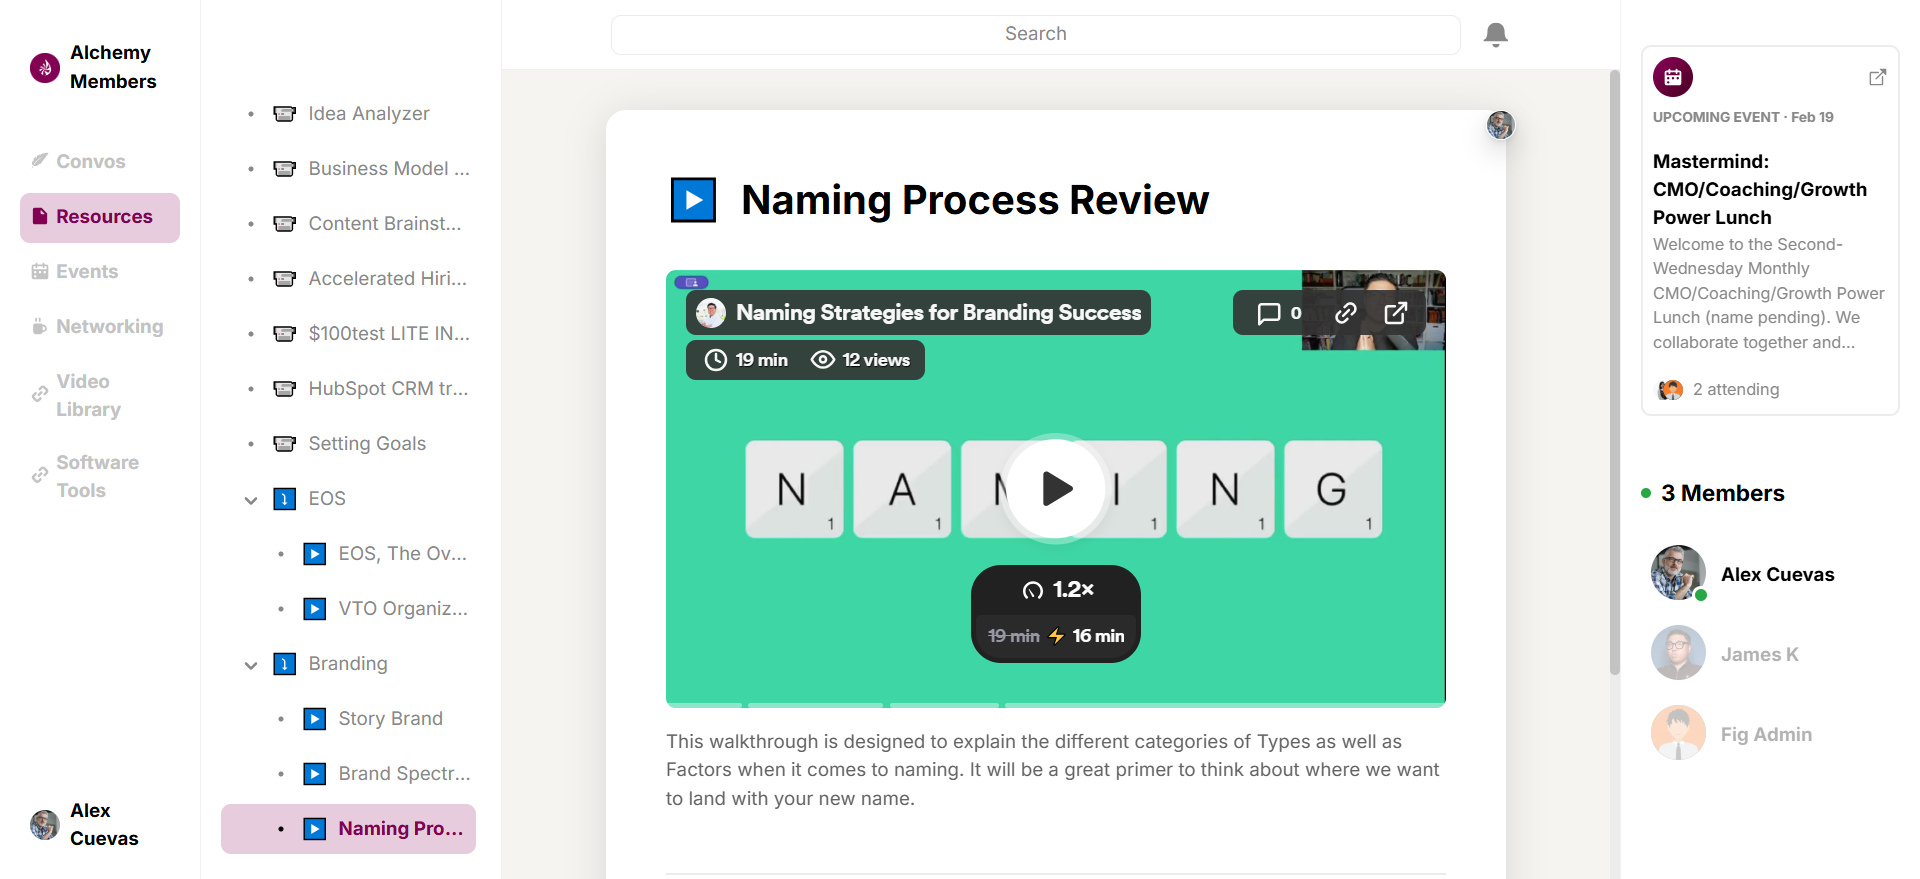Viewport: 1920px width, 879px height.
Task: Click the author avatar on post card
Action: tap(1500, 125)
